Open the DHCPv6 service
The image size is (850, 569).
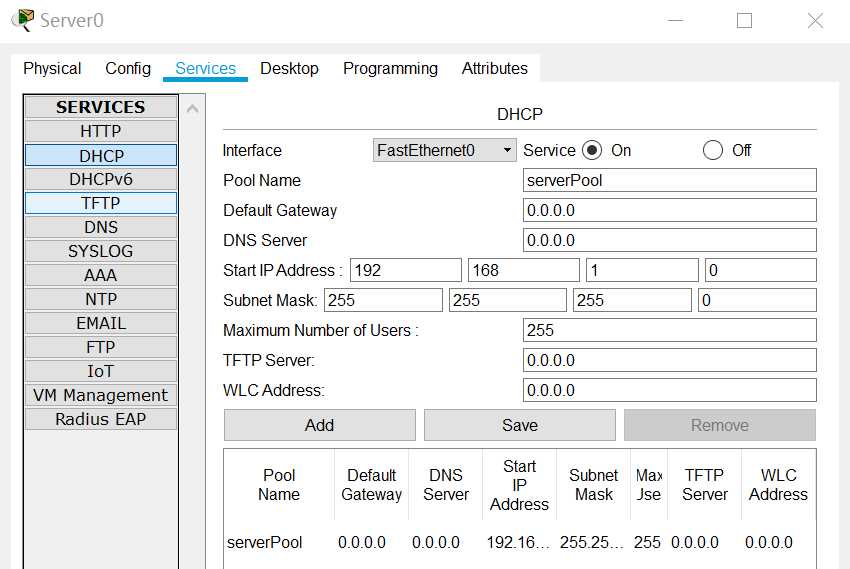click(101, 179)
